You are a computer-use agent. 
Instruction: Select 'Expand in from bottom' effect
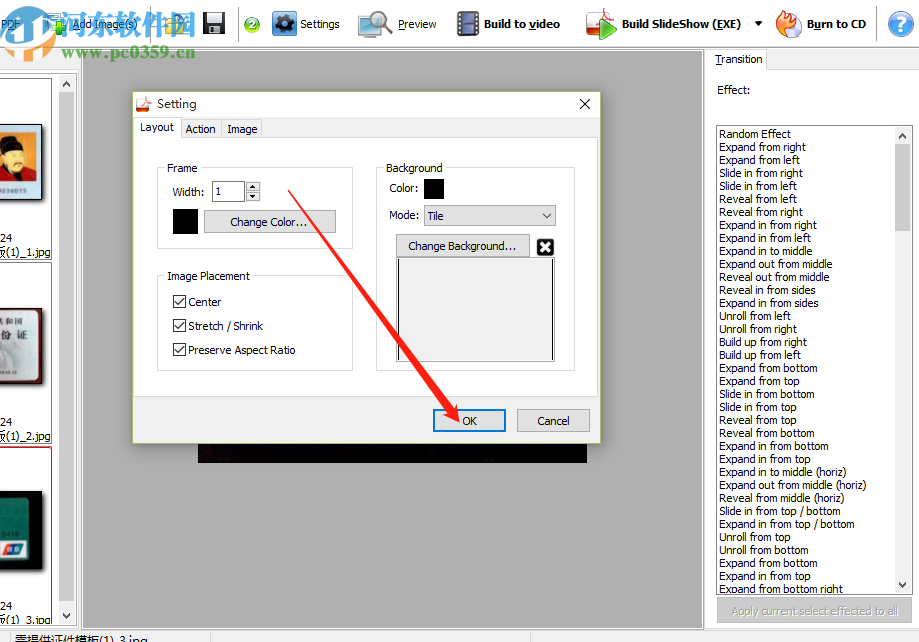pyautogui.click(x=774, y=446)
